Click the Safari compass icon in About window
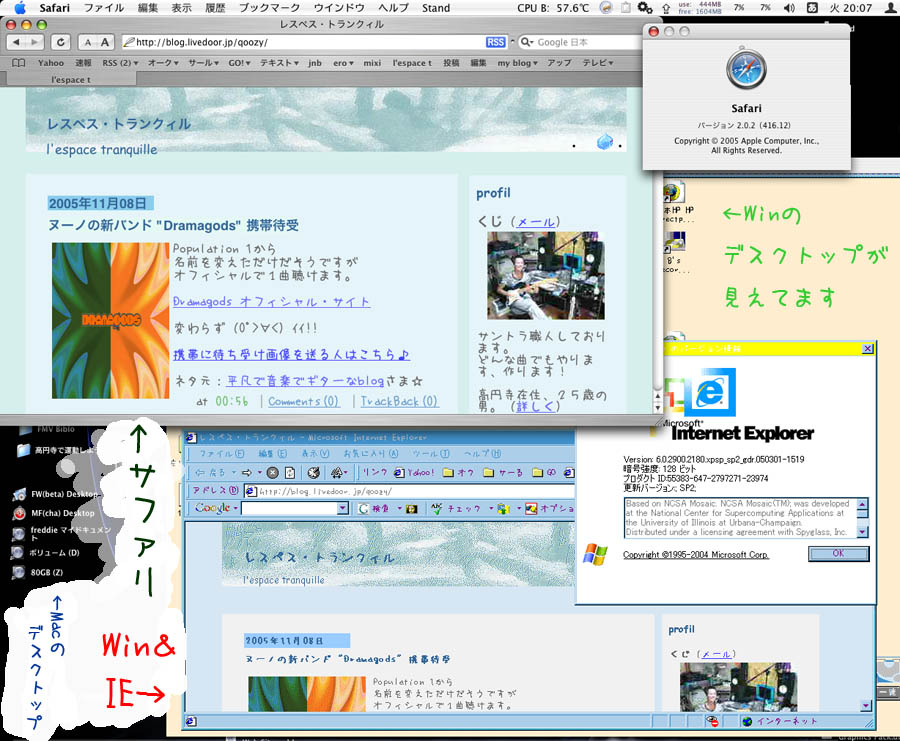 point(746,69)
